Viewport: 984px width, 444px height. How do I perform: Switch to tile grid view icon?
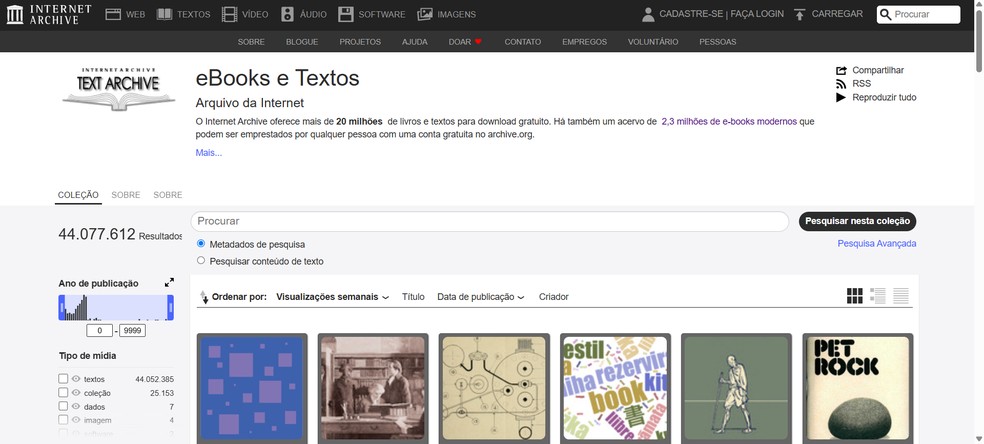[x=855, y=296]
